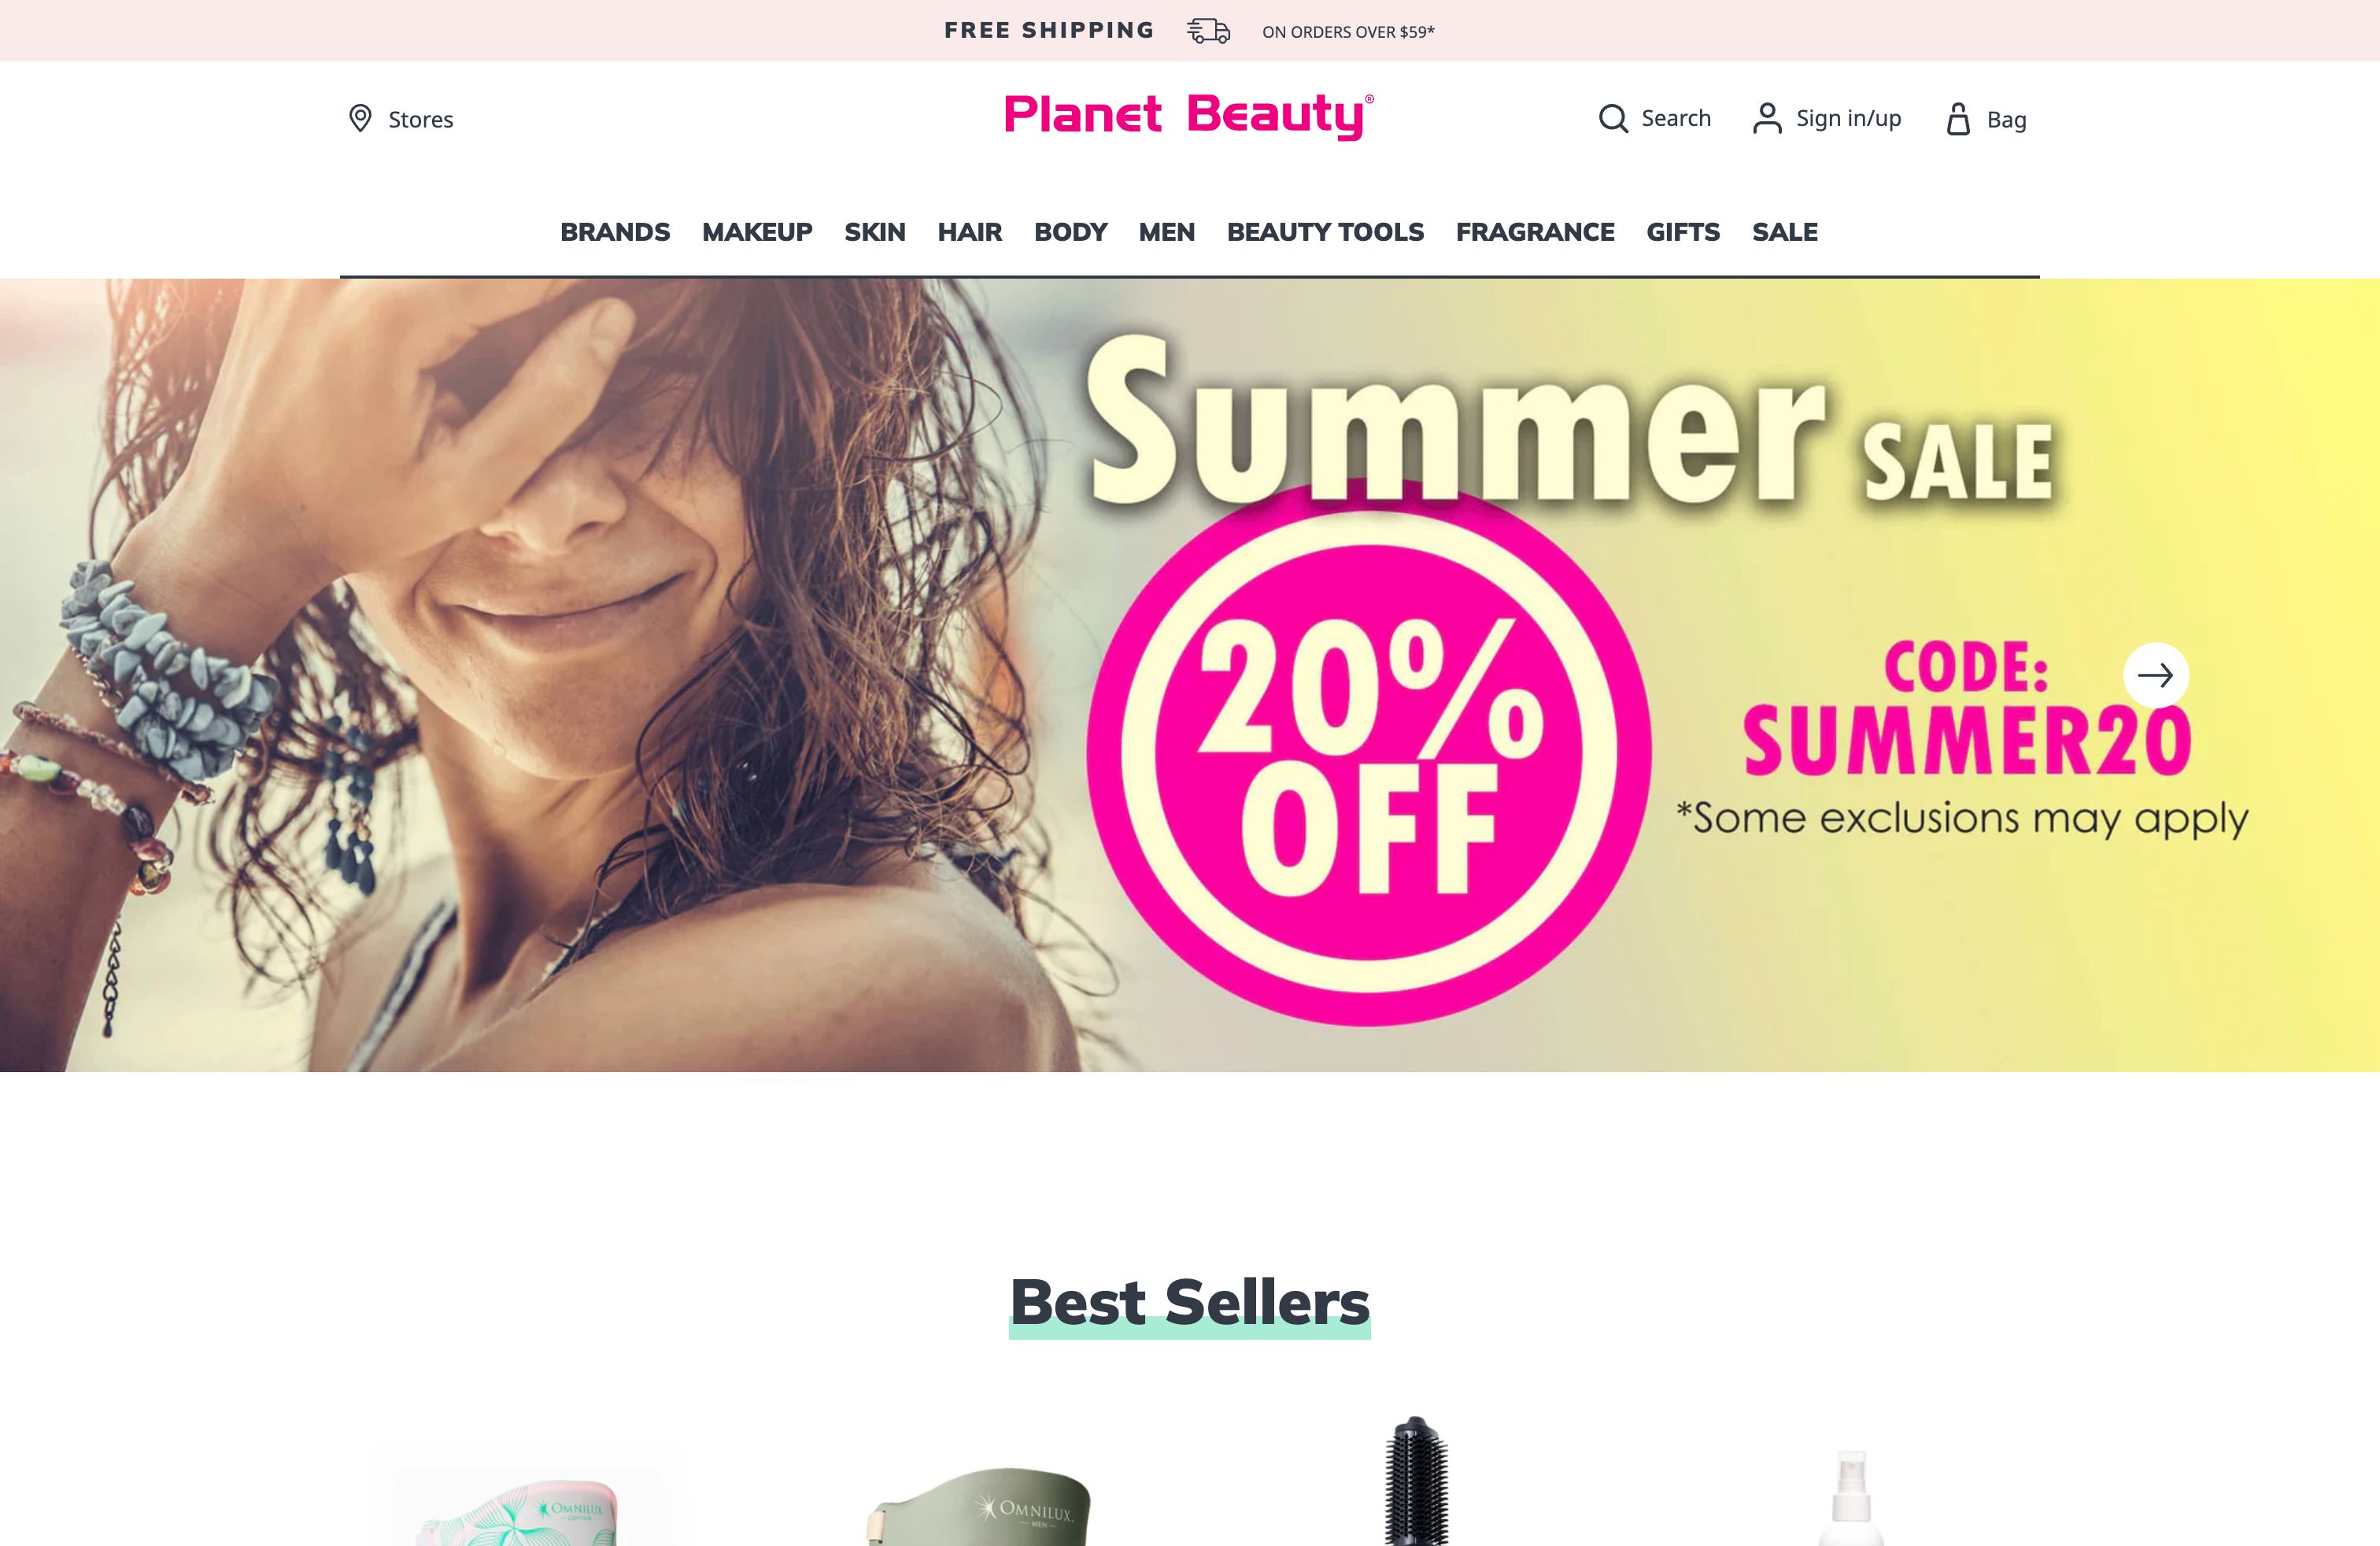The width and height of the screenshot is (2380, 1546).
Task: Select the HAIR category
Action: pos(969,232)
